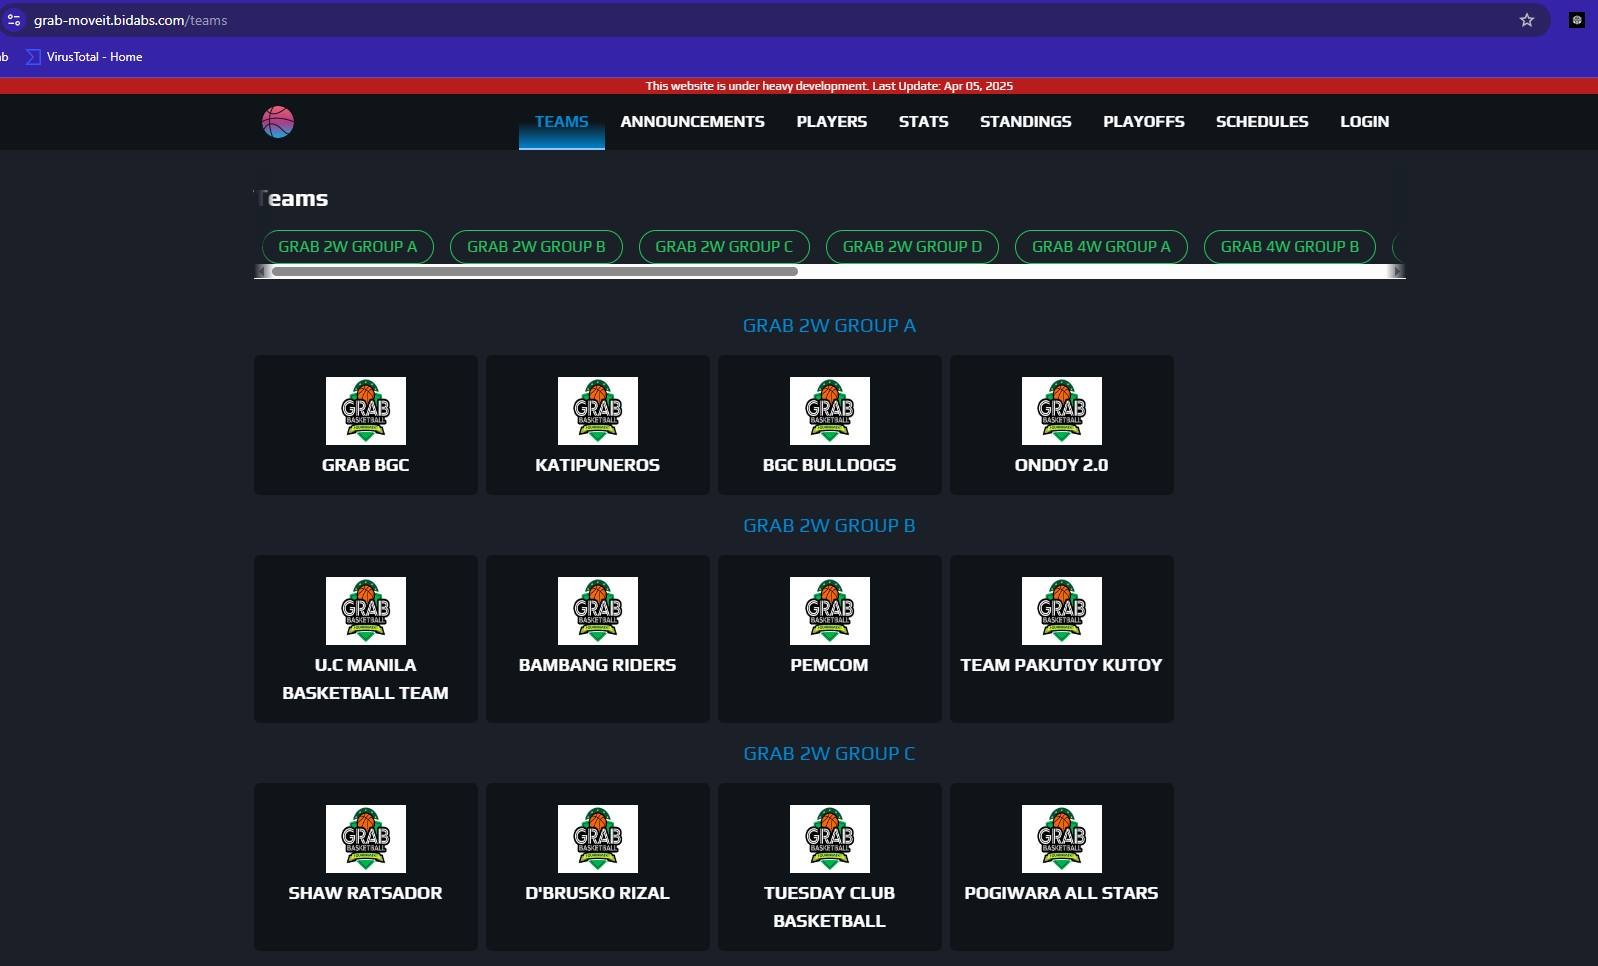Screen dimensions: 1598x966
Task: Click the GRAB 2W GROUP C section heading
Action: point(828,754)
